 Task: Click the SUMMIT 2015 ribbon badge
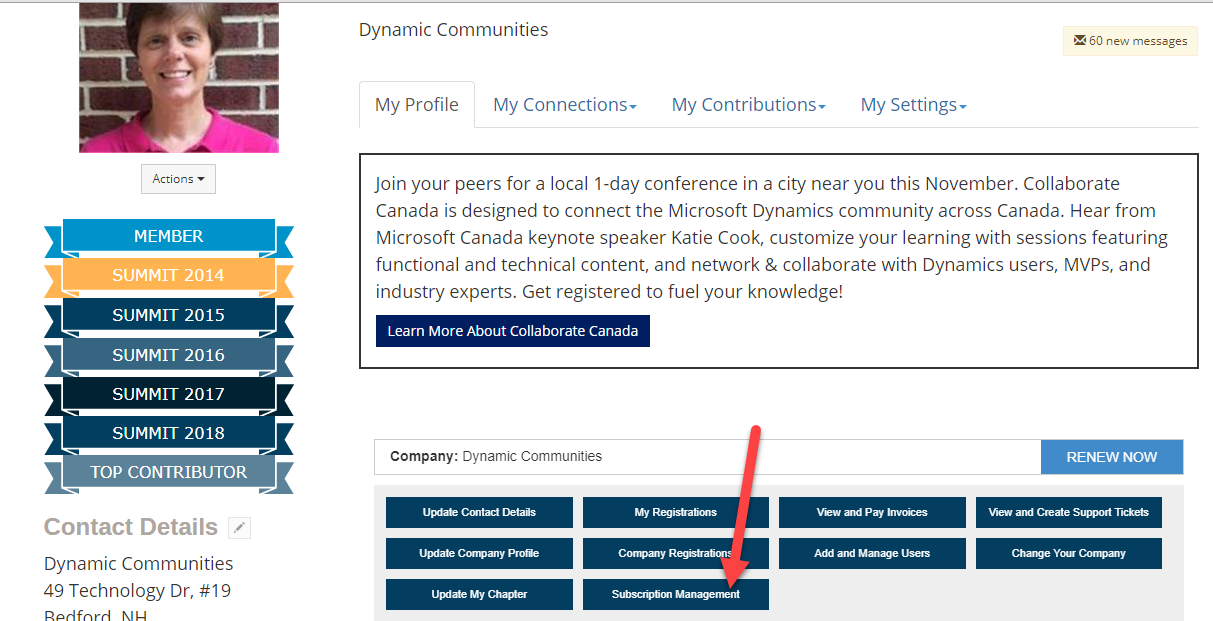point(169,315)
